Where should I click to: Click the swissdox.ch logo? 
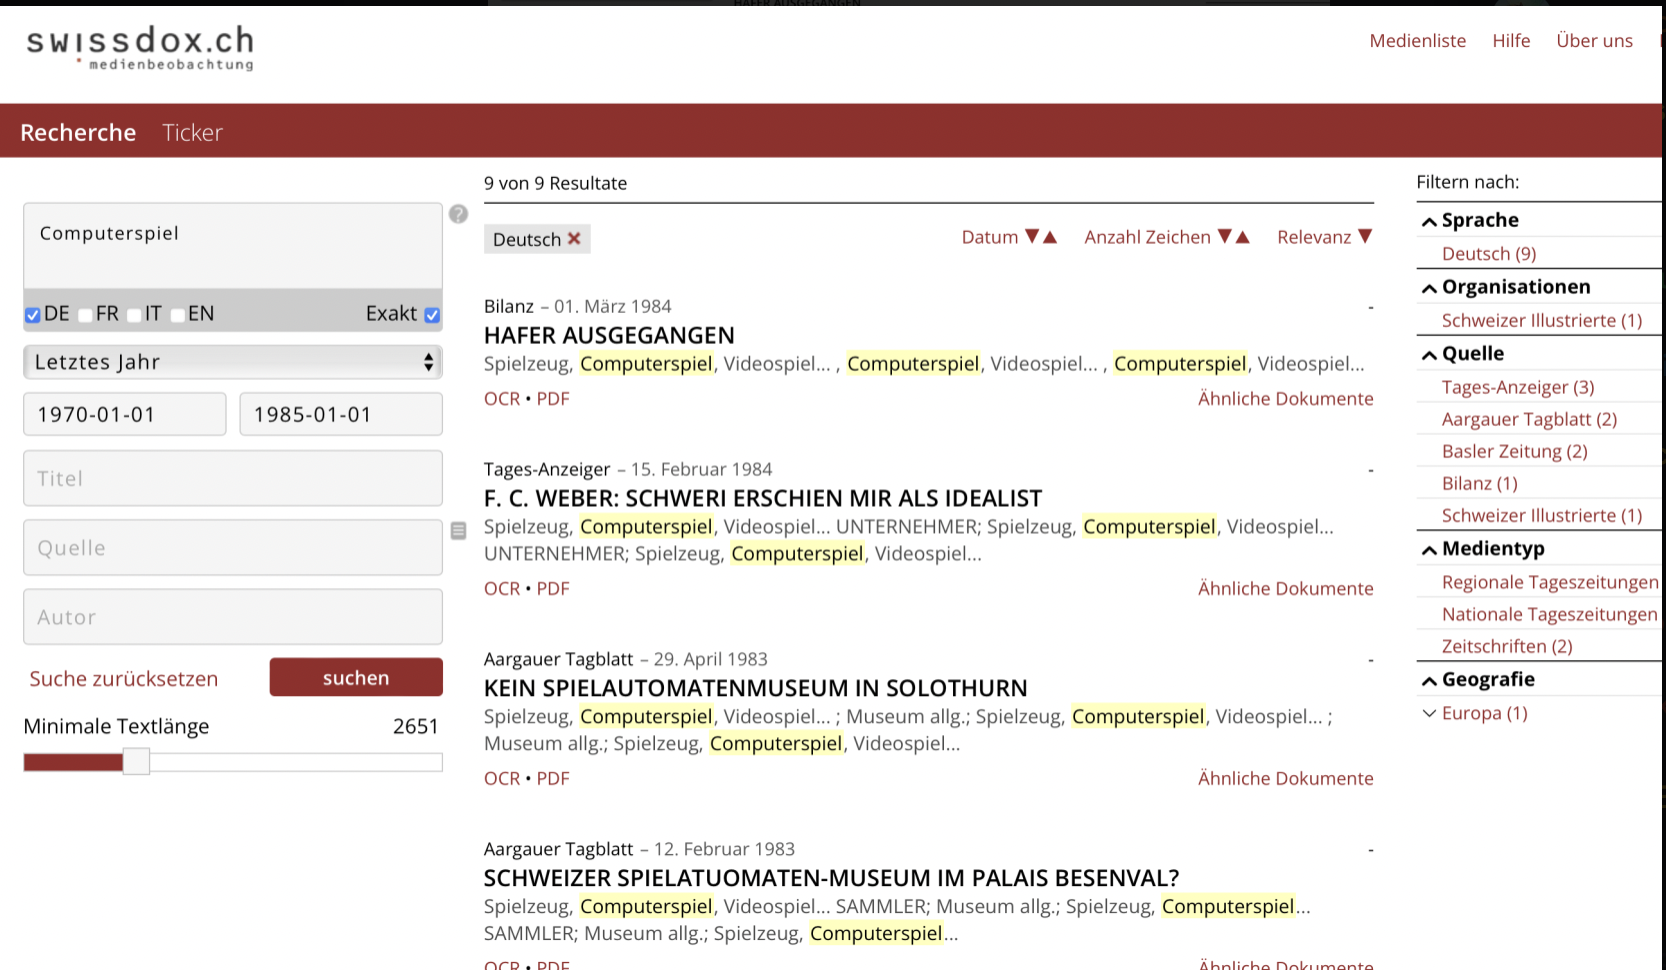click(140, 47)
